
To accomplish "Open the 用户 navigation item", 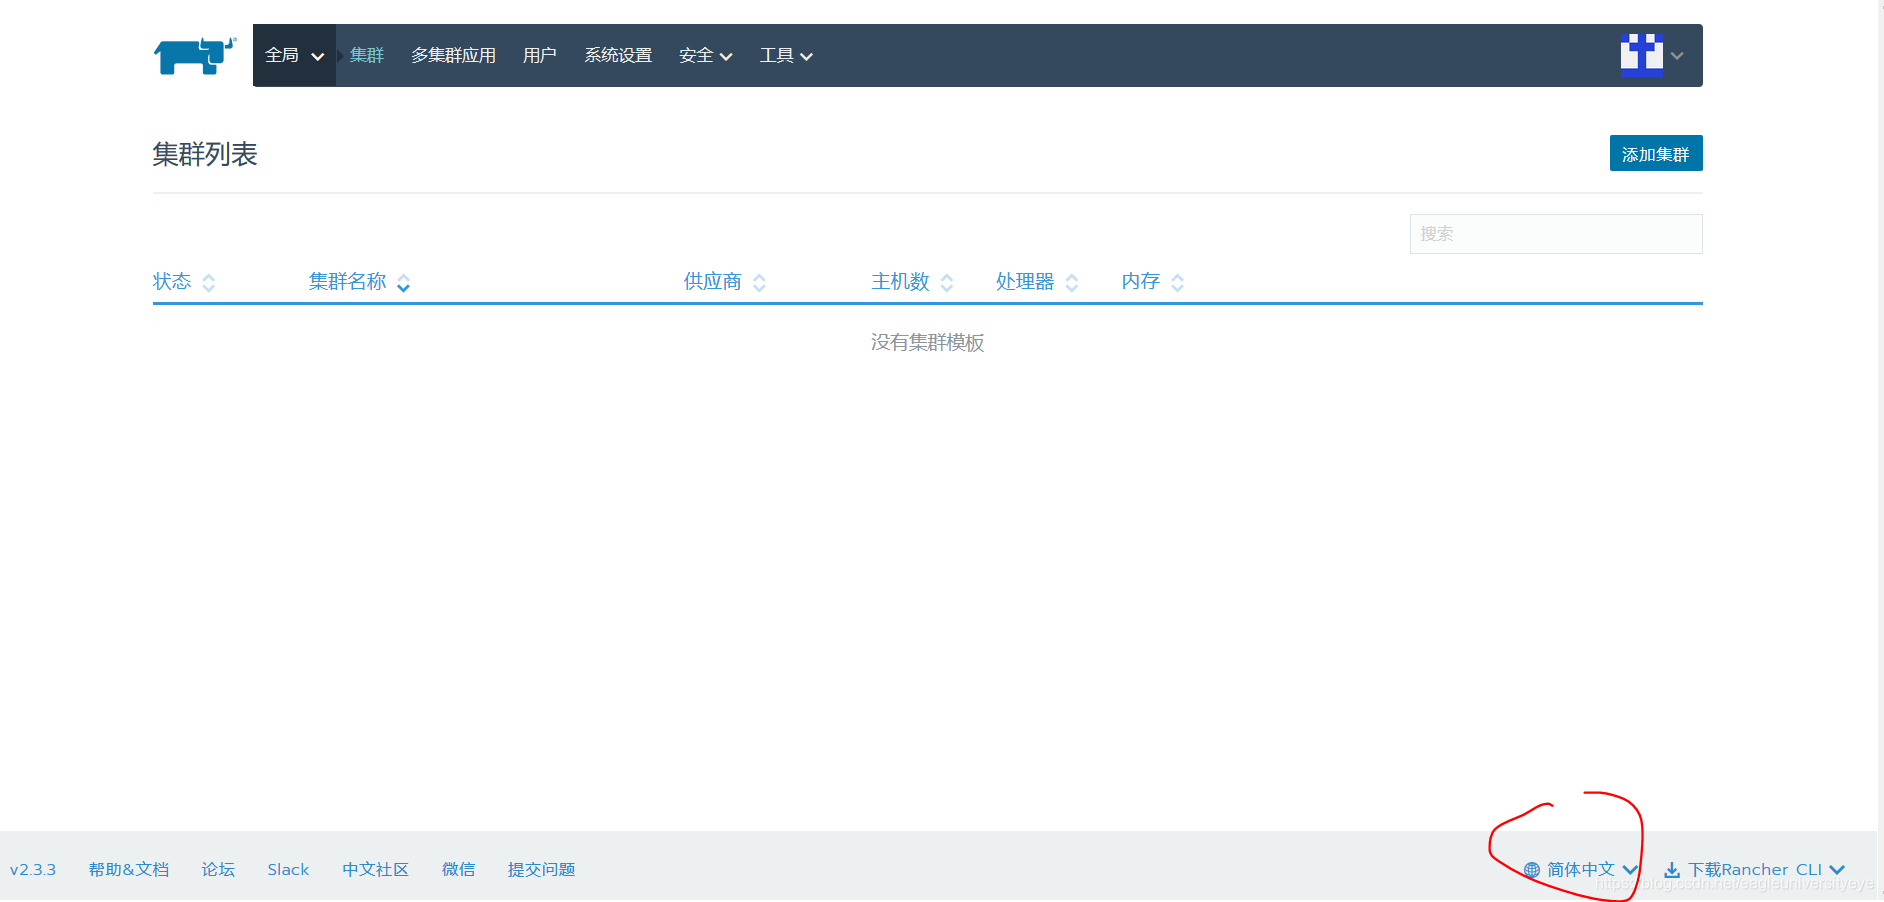I will [x=540, y=56].
